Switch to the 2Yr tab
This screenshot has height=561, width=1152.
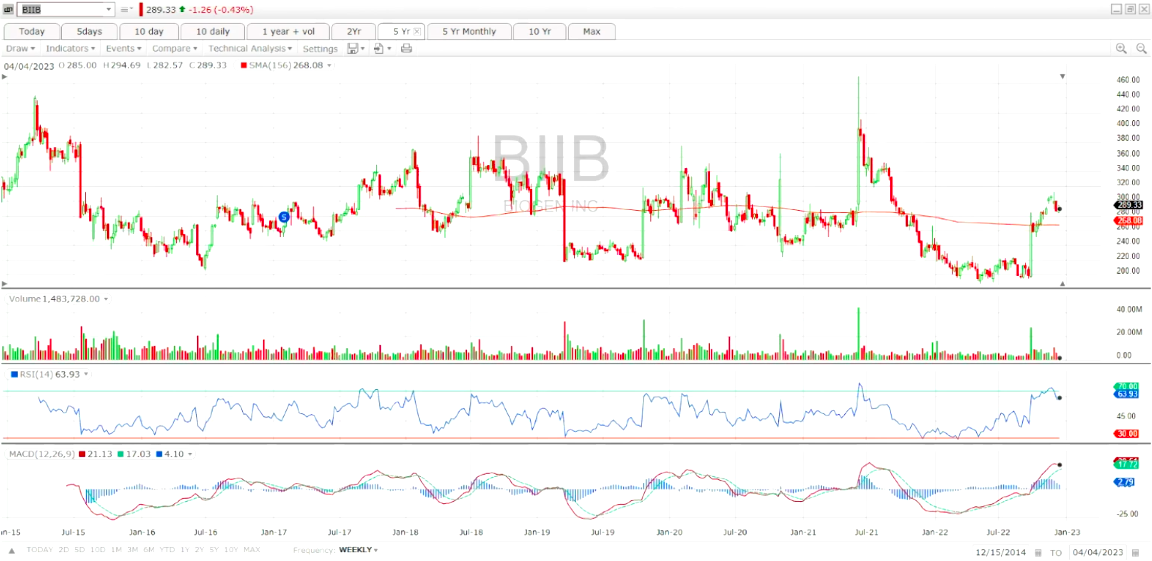click(352, 32)
